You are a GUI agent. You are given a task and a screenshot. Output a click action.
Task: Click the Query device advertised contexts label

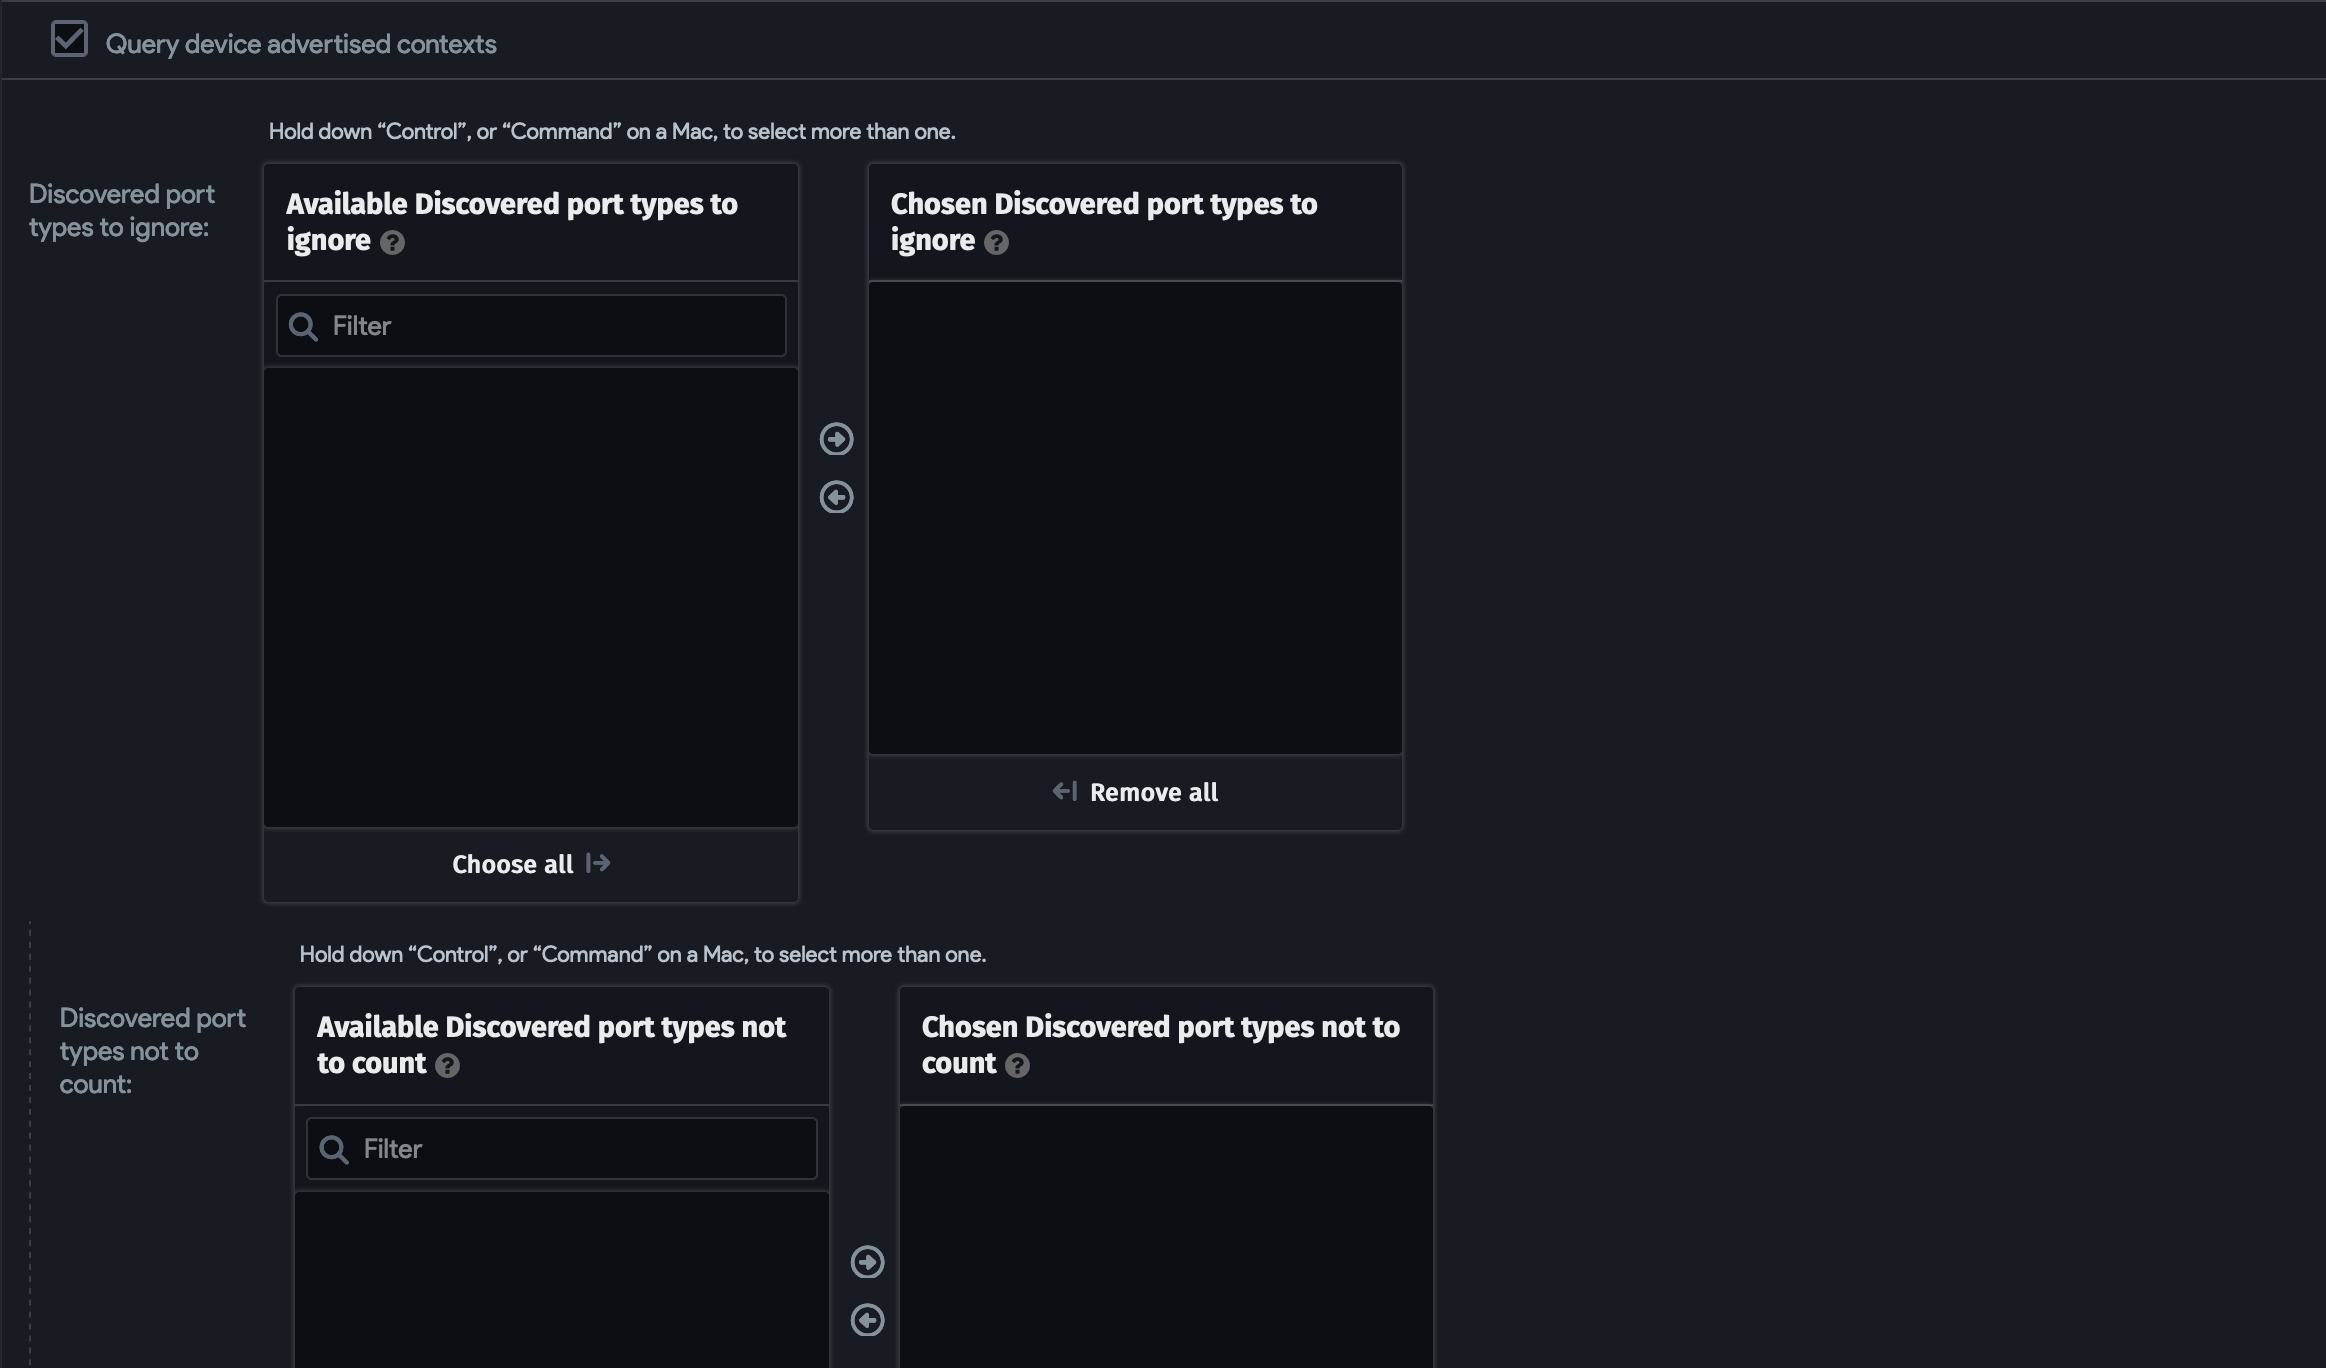tap(300, 44)
